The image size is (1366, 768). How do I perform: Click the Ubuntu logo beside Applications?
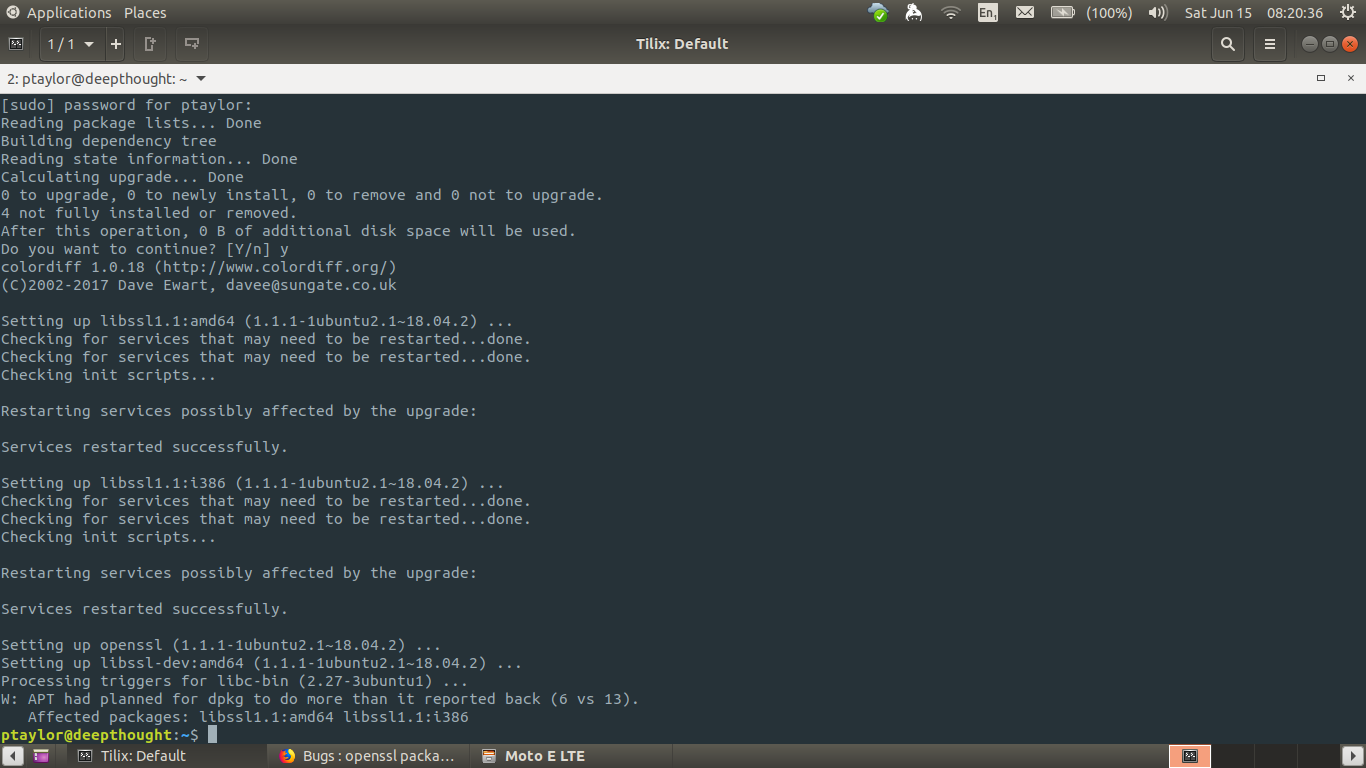coord(13,13)
